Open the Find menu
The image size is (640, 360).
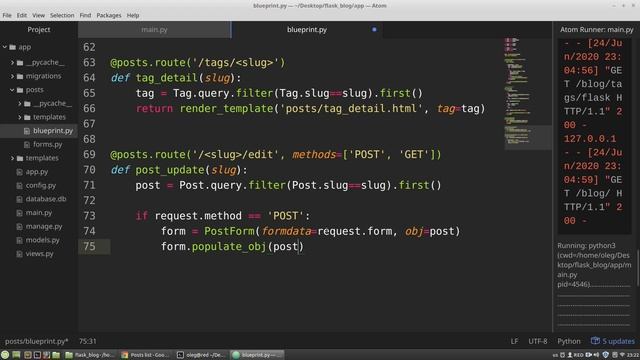pyautogui.click(x=85, y=15)
